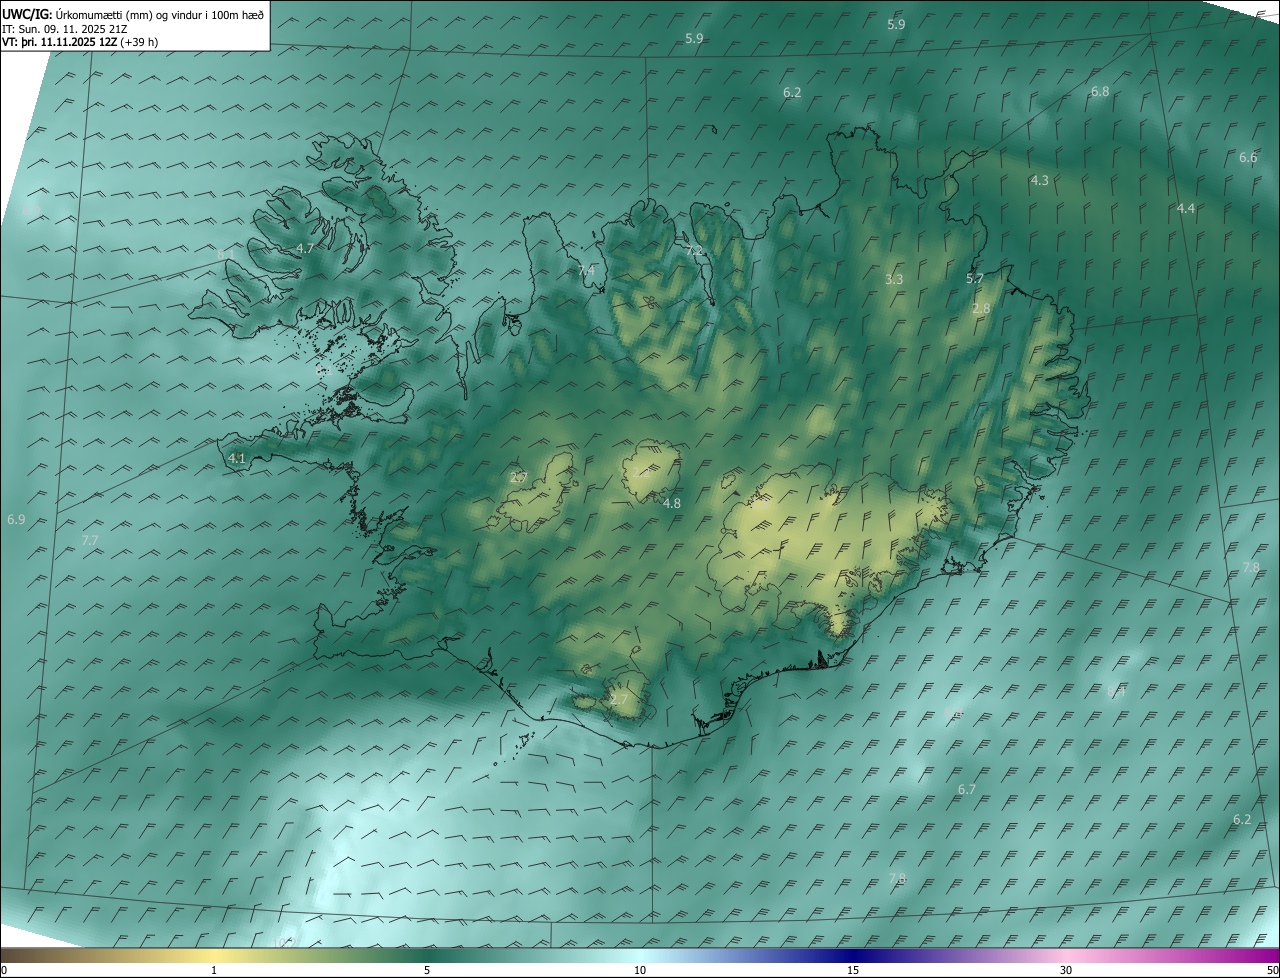Image resolution: width=1280 pixels, height=978 pixels.
Task: Select the 4.8 value label
Action: pos(672,503)
